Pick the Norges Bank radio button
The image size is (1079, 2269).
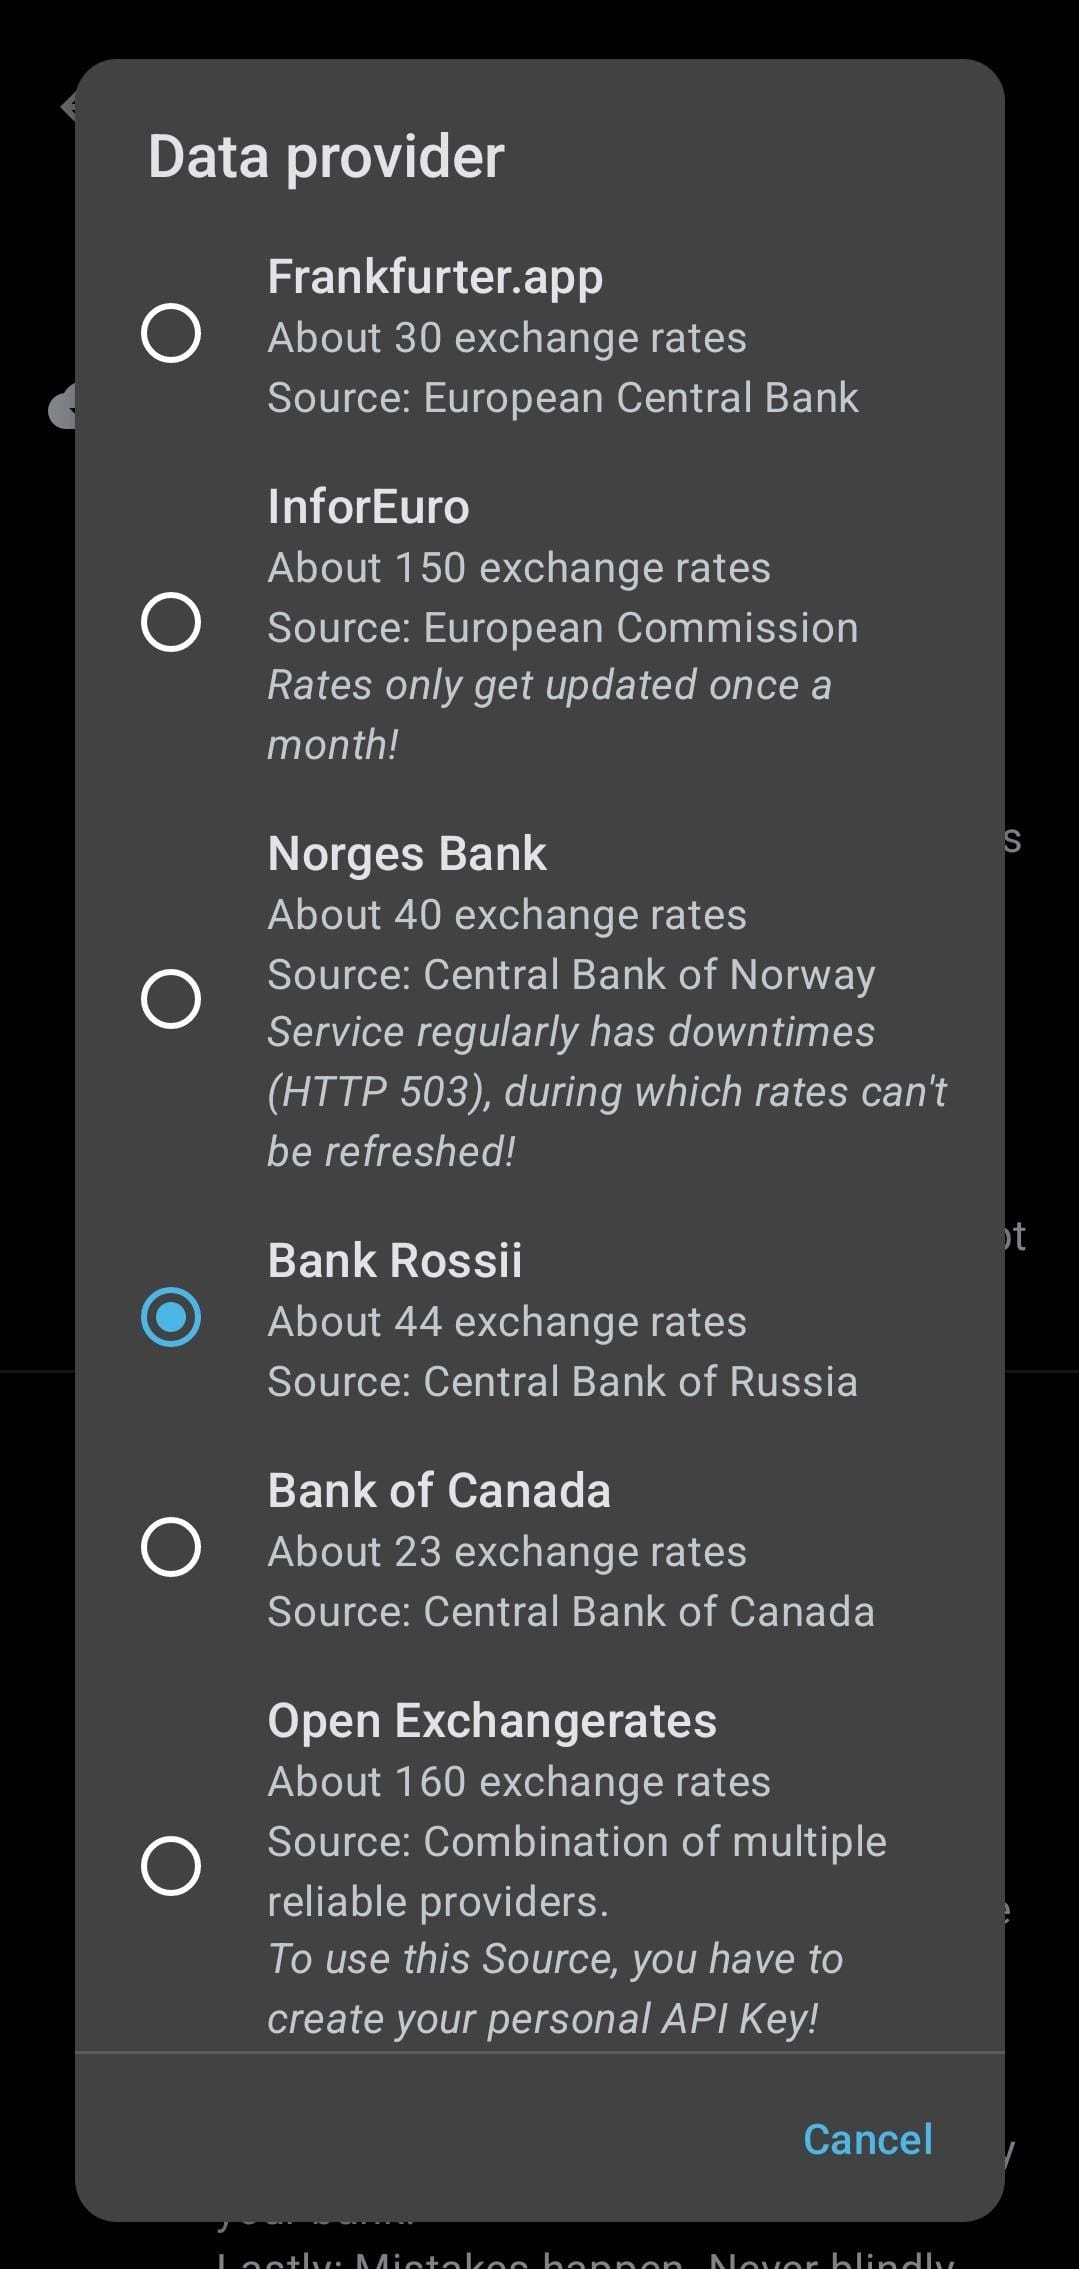[x=171, y=999]
